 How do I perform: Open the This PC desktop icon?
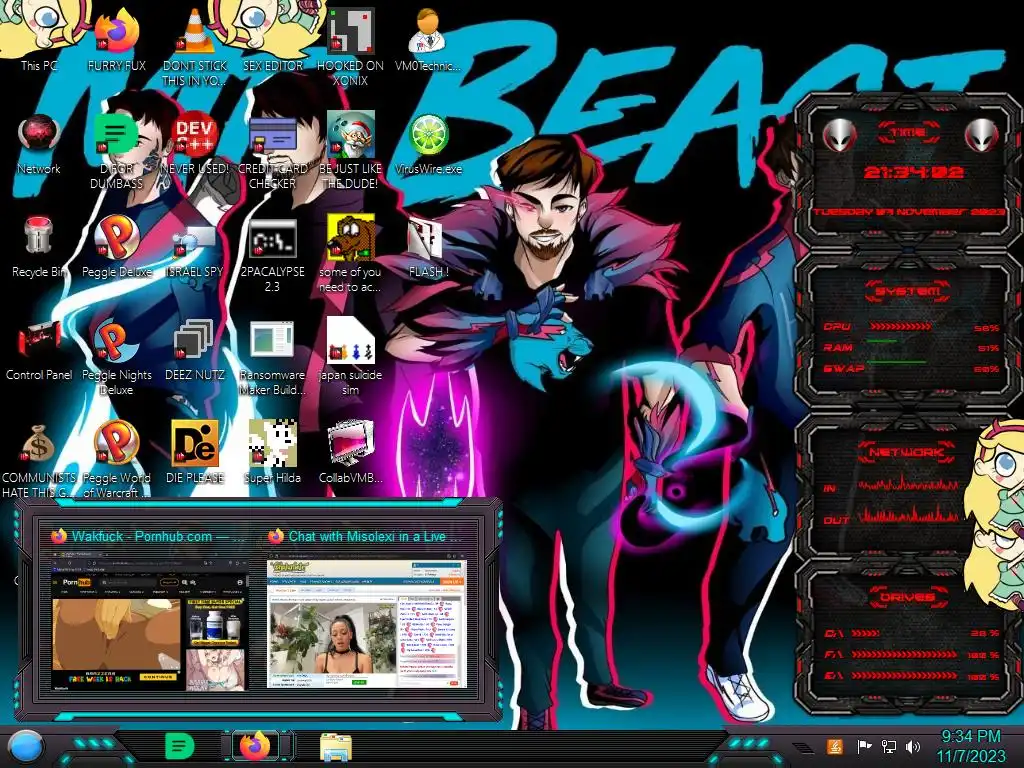tap(39, 39)
